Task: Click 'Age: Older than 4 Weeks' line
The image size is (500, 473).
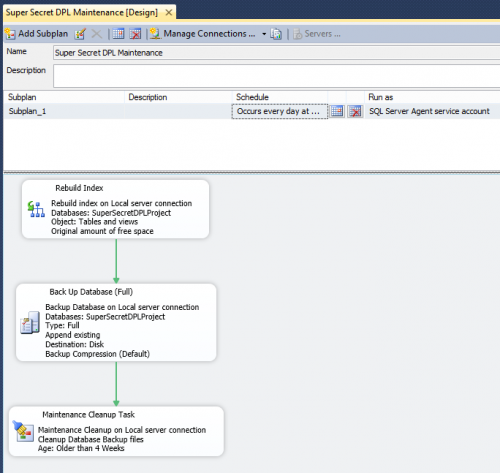Action: (81, 448)
